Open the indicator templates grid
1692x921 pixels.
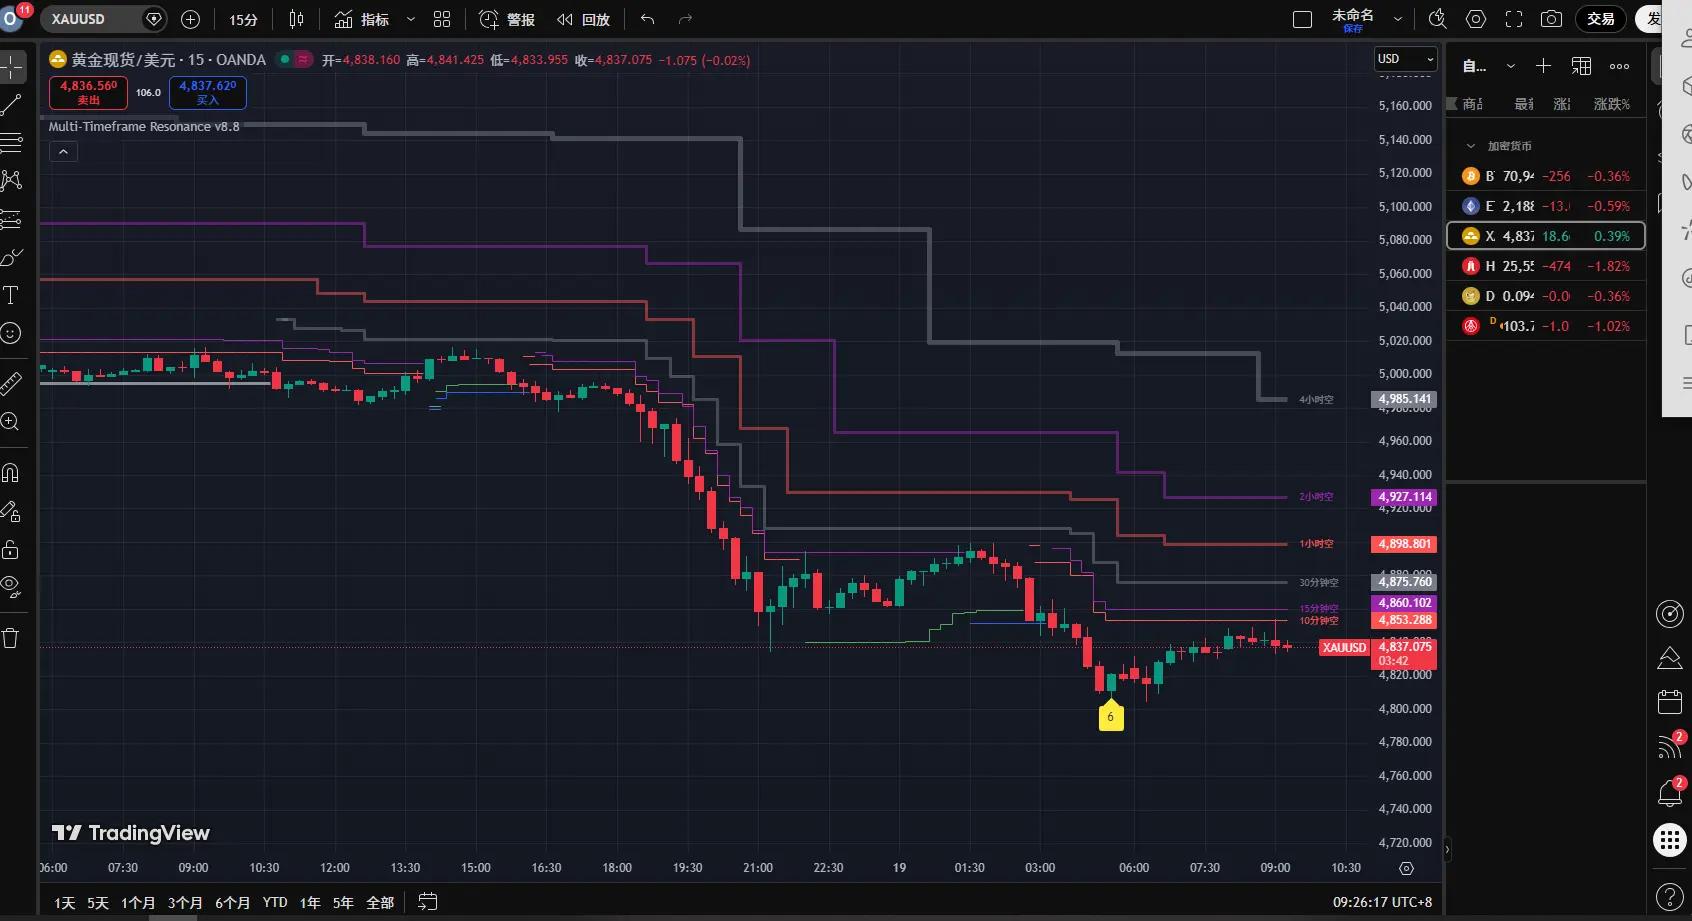click(442, 19)
